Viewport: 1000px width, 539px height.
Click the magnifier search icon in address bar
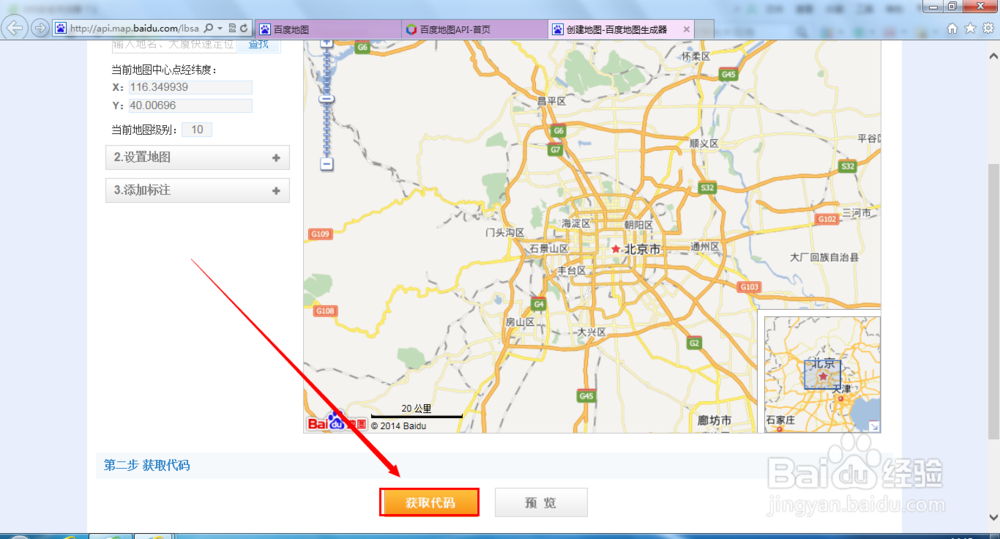(x=209, y=28)
